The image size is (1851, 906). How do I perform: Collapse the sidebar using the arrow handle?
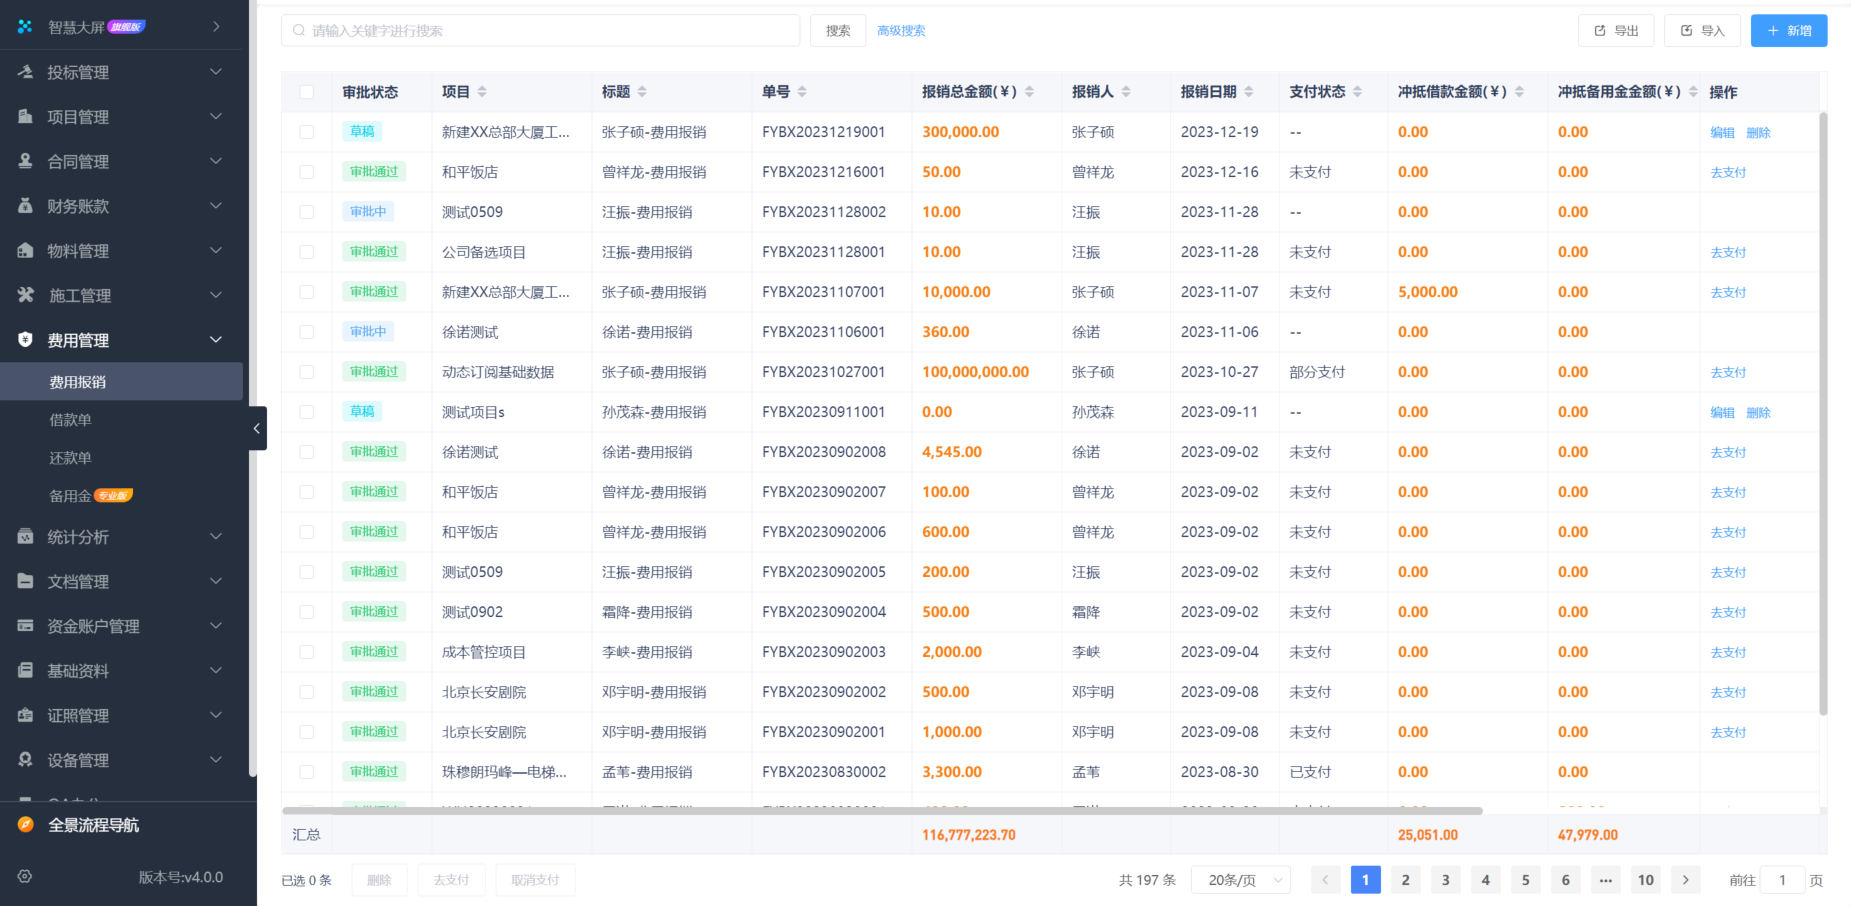257,428
